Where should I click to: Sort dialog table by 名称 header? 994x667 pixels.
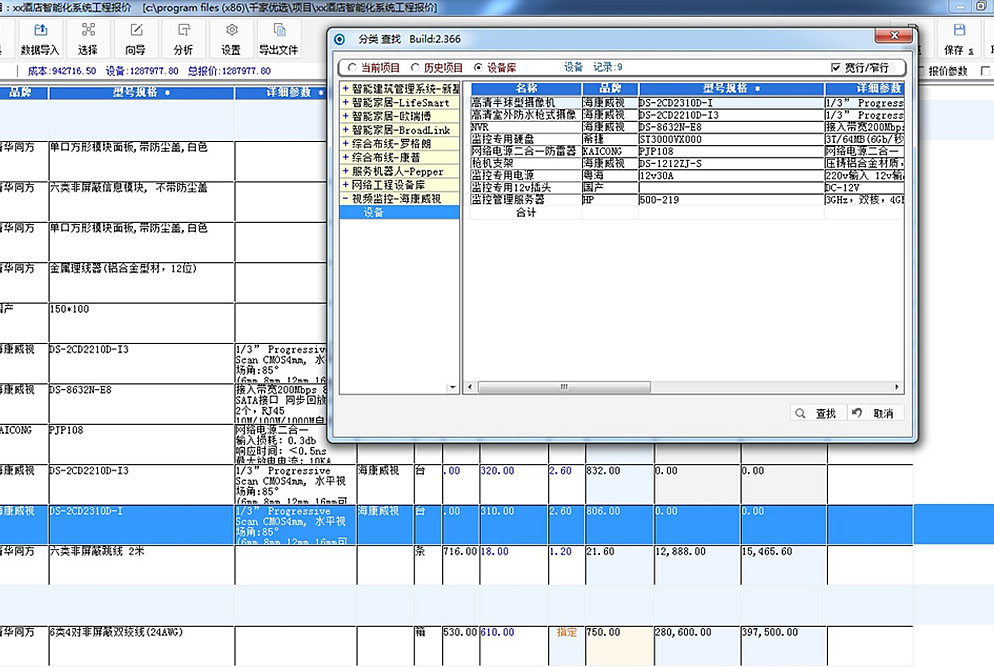pos(526,88)
